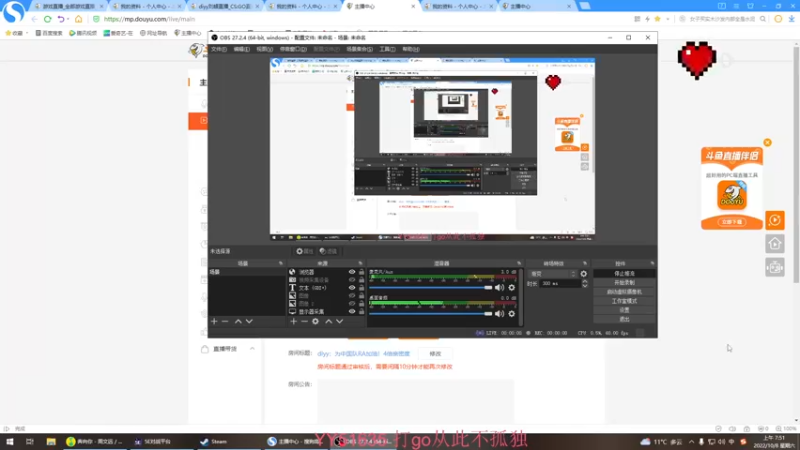Toggle the lock on the 文本 (GDI+) source
This screenshot has height=450, width=800.
pos(361,288)
